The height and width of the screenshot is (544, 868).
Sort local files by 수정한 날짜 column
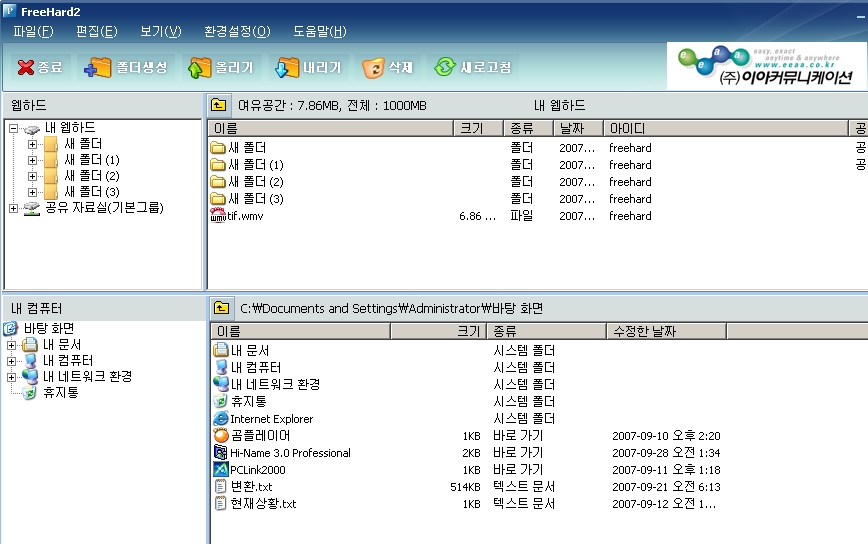(648, 331)
